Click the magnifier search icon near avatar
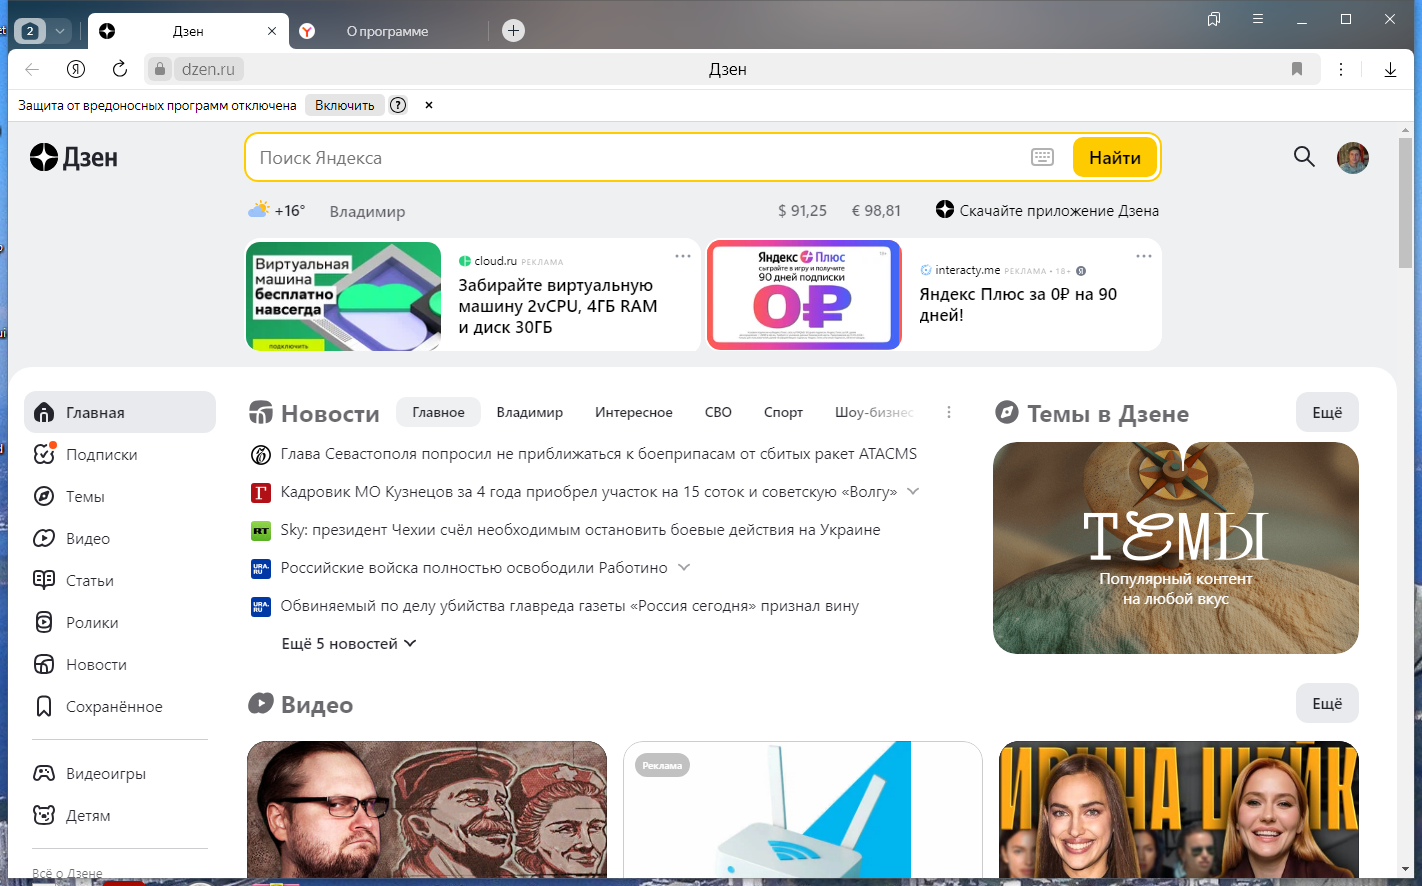The height and width of the screenshot is (886, 1422). (1304, 157)
